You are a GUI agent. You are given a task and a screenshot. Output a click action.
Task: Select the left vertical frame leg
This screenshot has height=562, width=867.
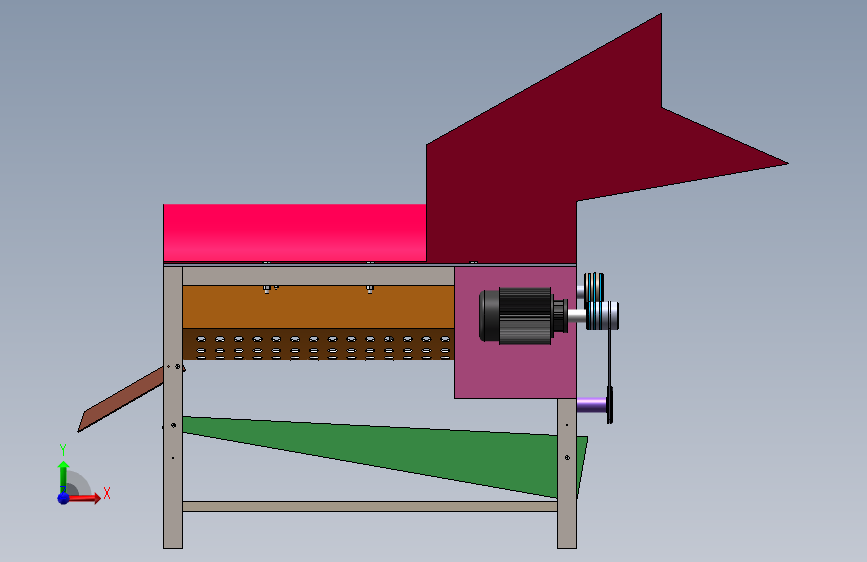[x=173, y=407]
